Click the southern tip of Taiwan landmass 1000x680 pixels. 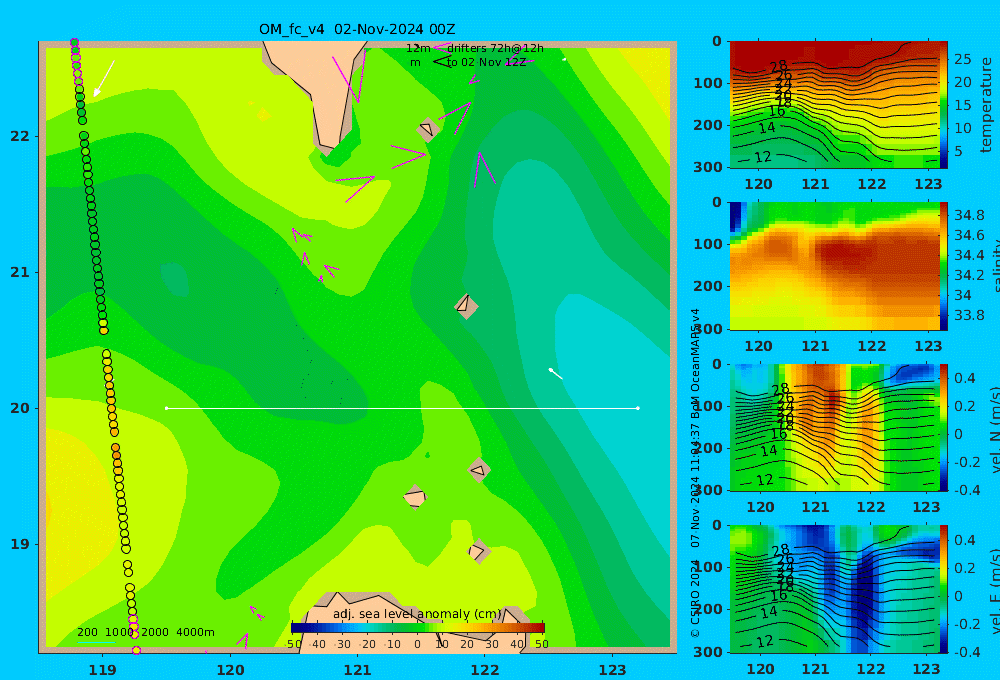tap(327, 151)
